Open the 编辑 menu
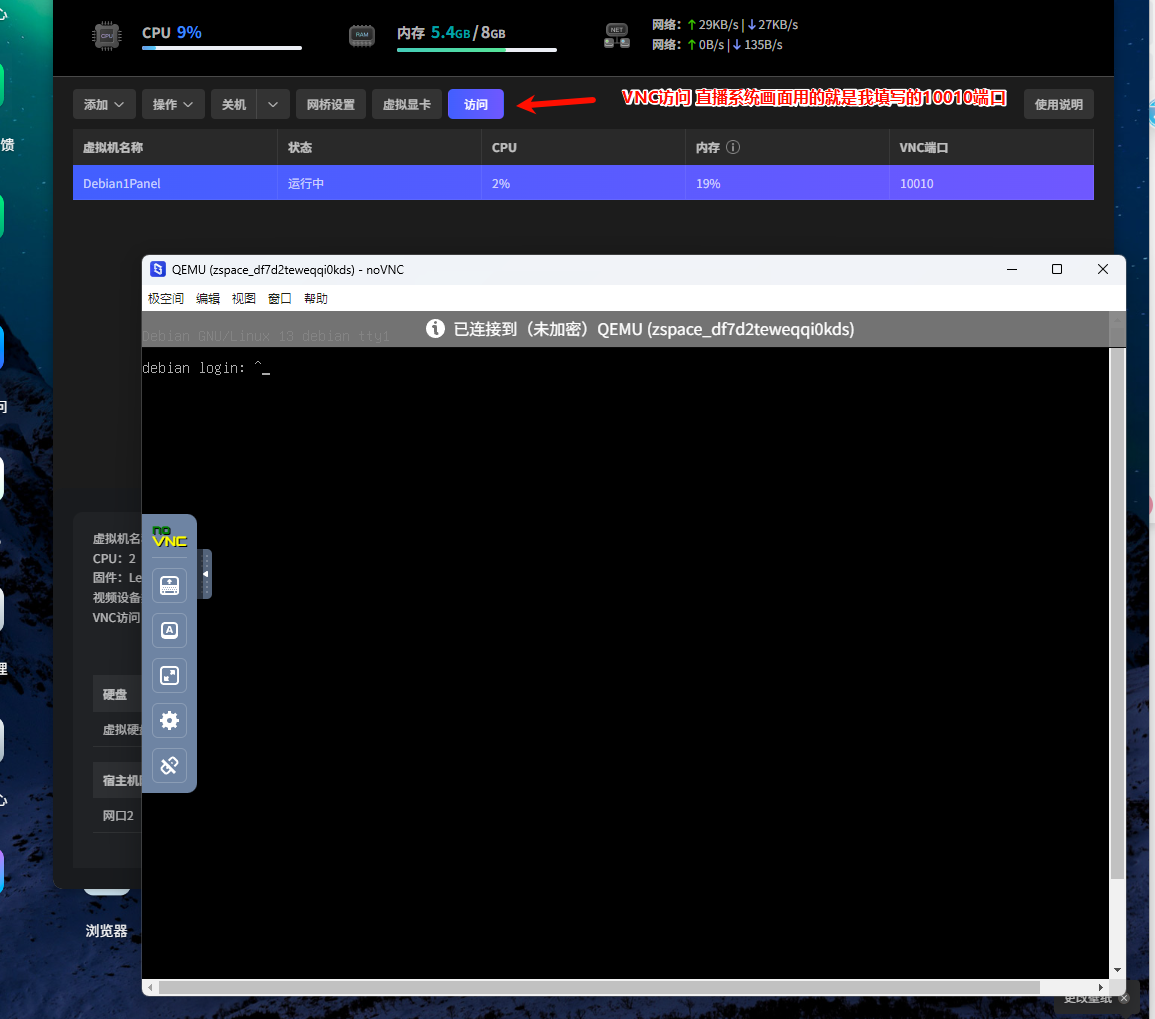This screenshot has height=1019, width=1155. point(208,299)
